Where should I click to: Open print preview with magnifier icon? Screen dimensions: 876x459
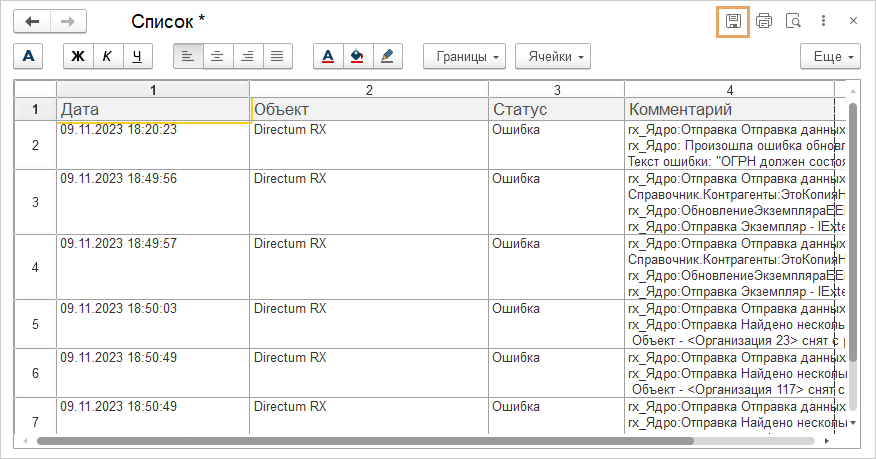793,21
